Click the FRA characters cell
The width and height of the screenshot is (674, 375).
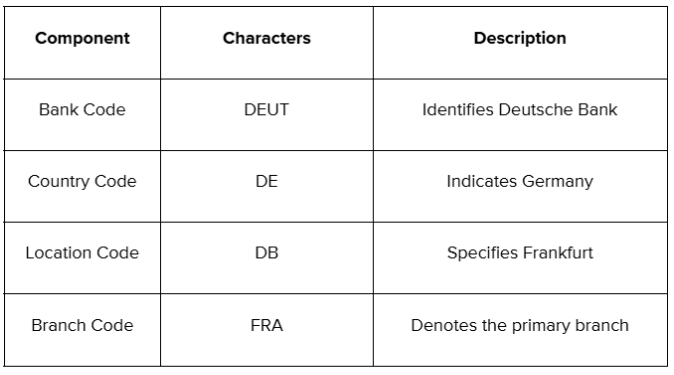click(267, 326)
